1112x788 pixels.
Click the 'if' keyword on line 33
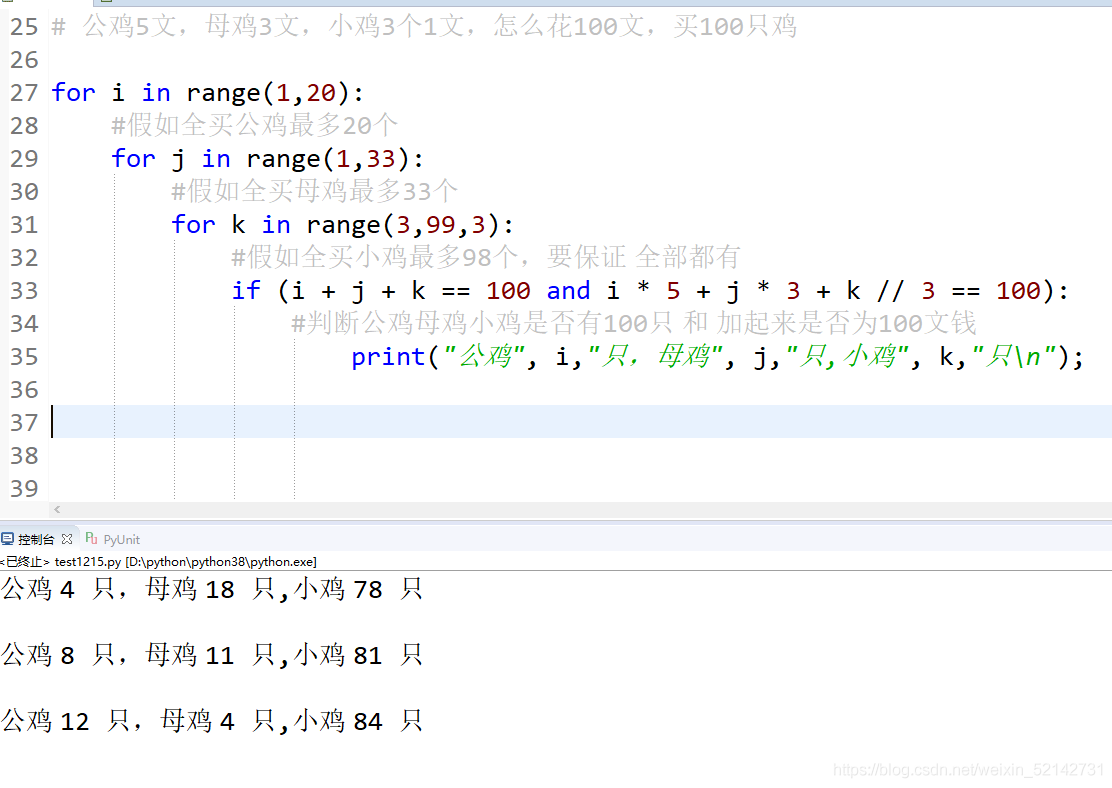point(246,291)
